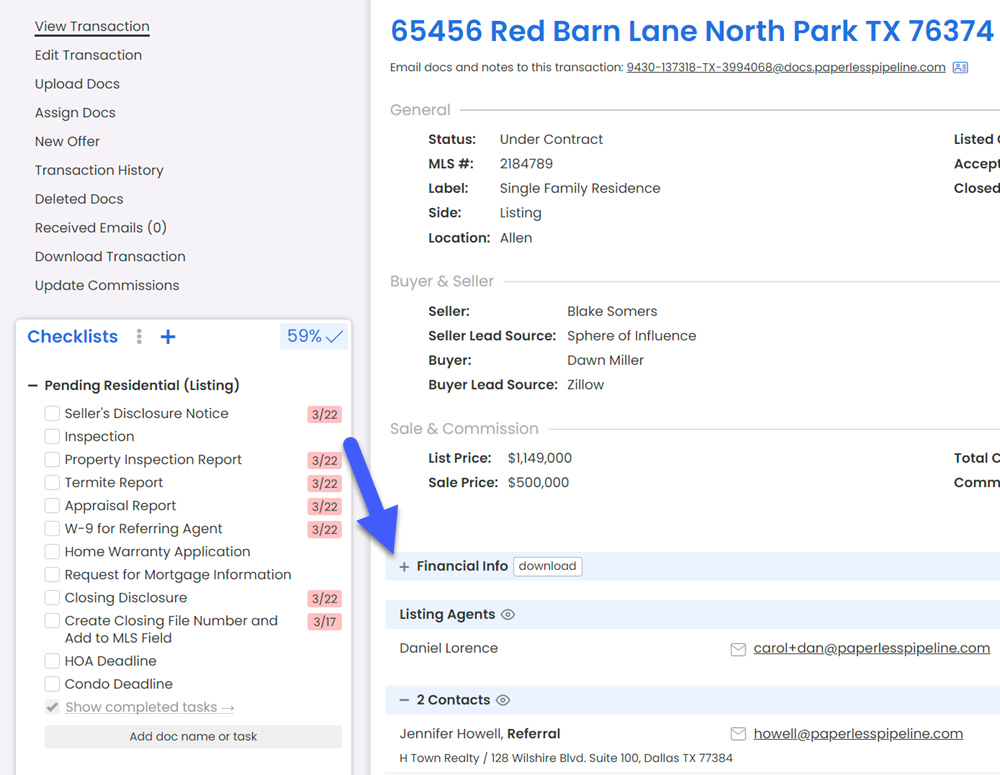
Task: Tick the Appraisal Report checkbox
Action: [x=52, y=506]
